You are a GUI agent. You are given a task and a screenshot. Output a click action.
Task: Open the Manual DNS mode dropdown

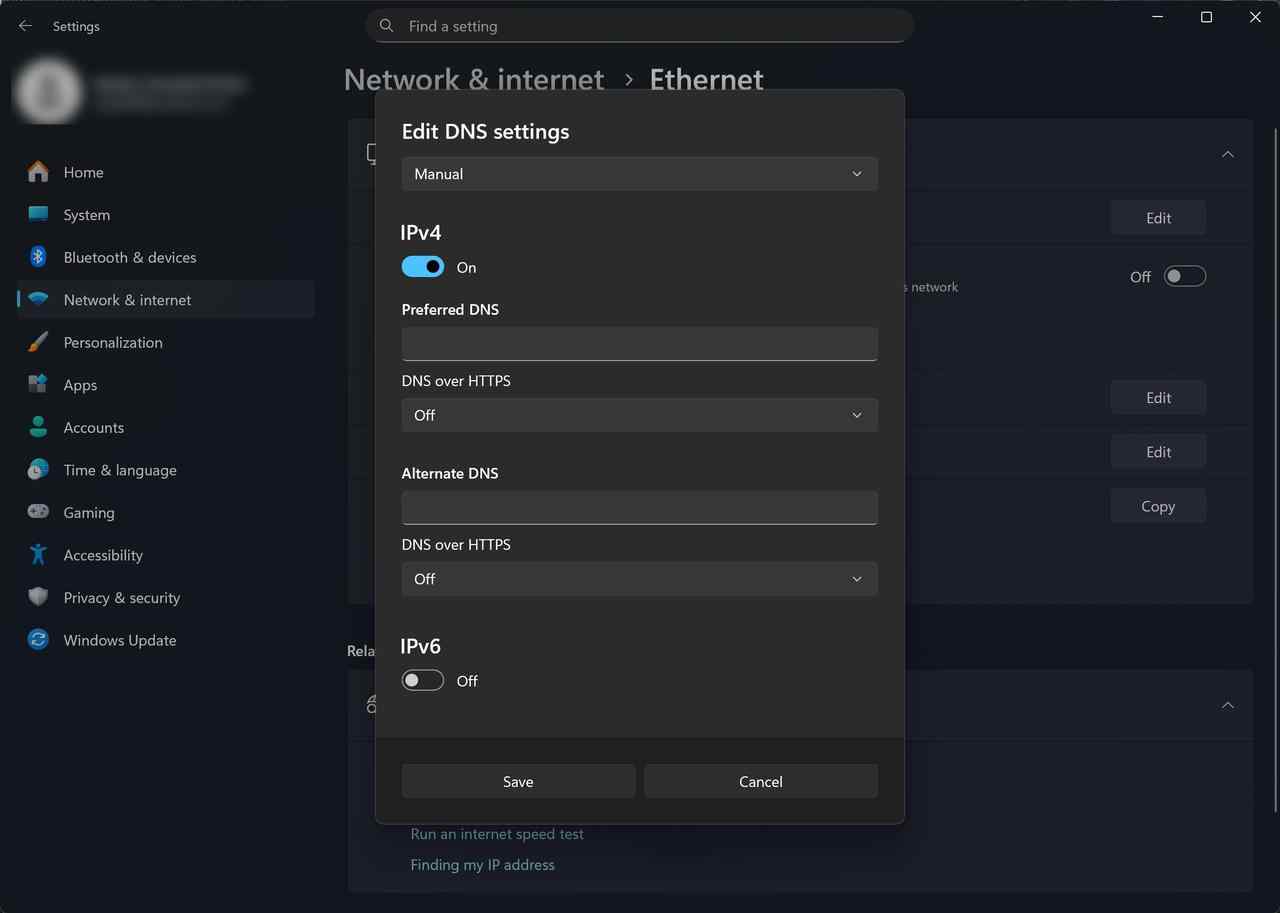[639, 174]
